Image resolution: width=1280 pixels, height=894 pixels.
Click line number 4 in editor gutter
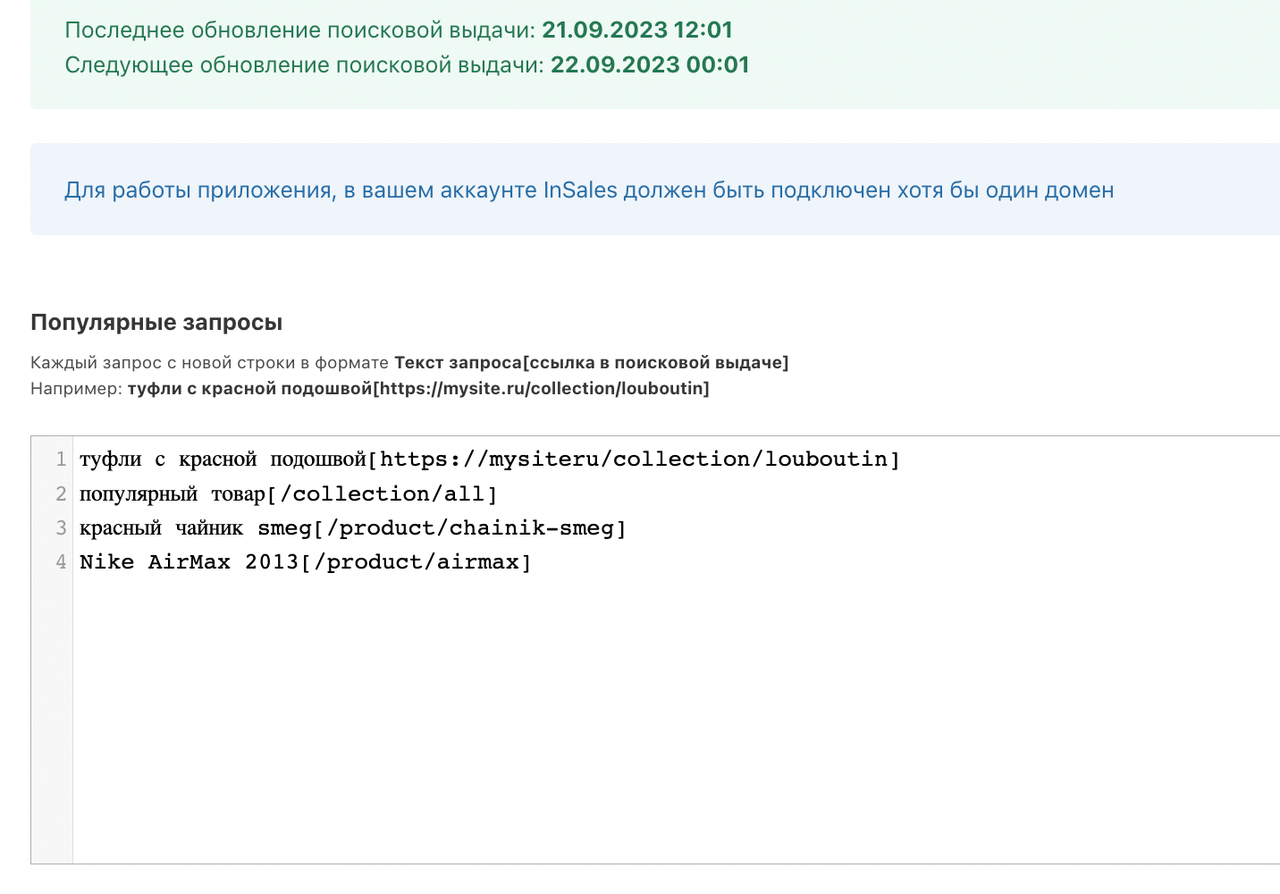pyautogui.click(x=61, y=562)
